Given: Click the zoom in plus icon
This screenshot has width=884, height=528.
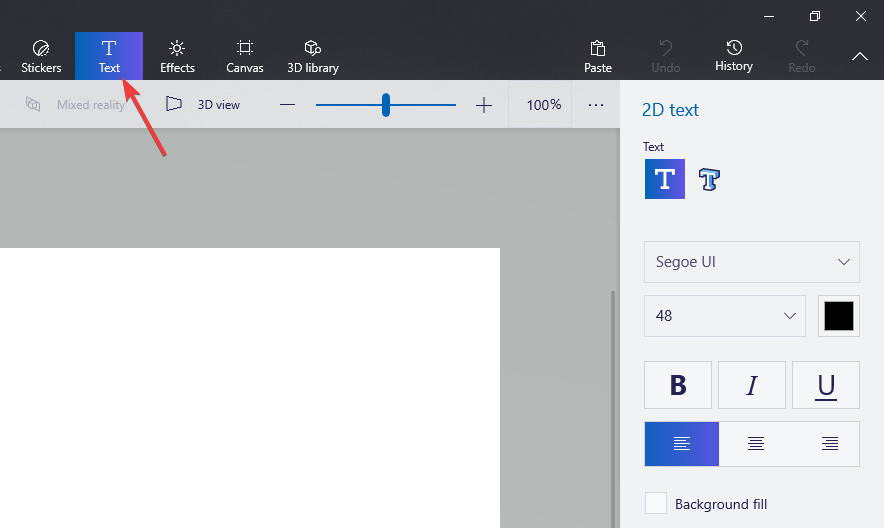Looking at the screenshot, I should pyautogui.click(x=484, y=105).
